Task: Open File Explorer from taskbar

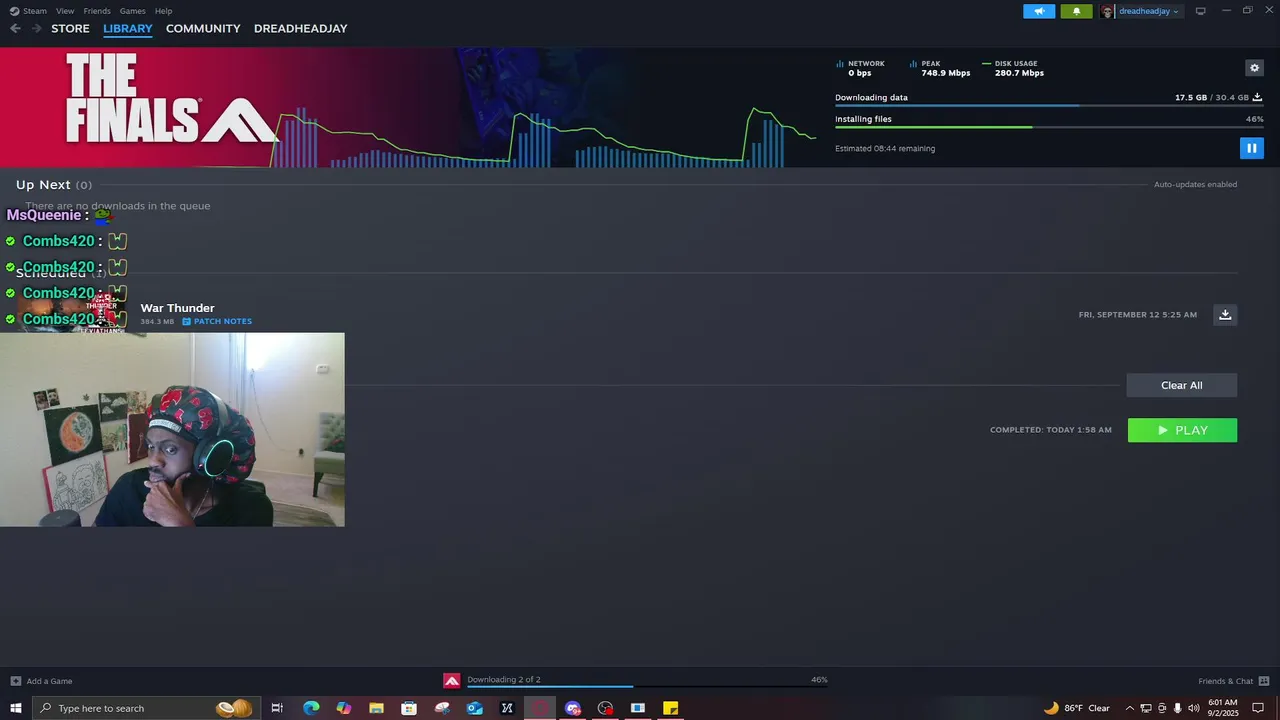Action: tap(376, 708)
